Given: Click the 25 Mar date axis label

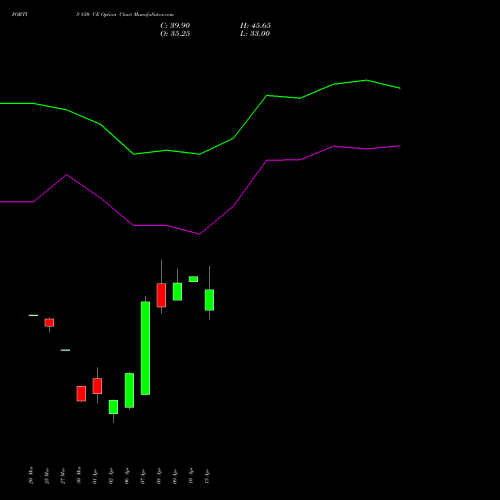Looking at the screenshot, I should pos(47,476).
